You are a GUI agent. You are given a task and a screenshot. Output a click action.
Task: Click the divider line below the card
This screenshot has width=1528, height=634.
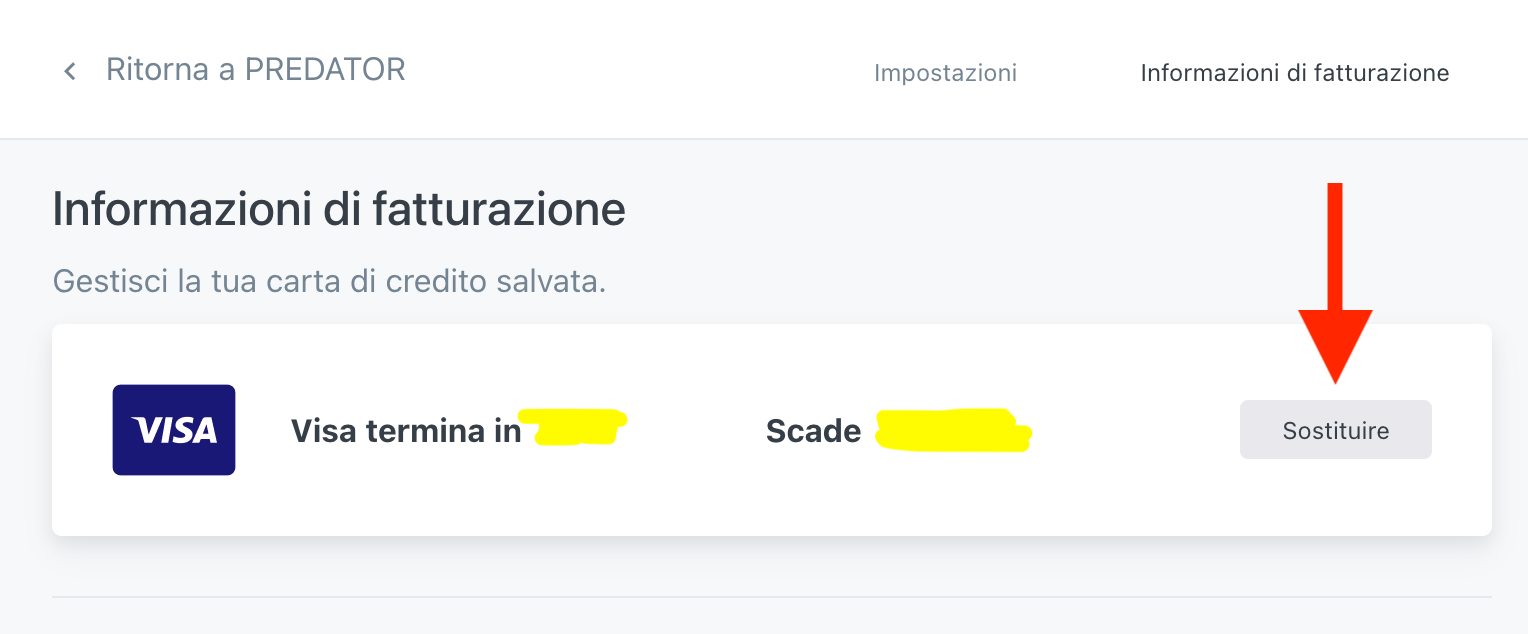pyautogui.click(x=771, y=597)
